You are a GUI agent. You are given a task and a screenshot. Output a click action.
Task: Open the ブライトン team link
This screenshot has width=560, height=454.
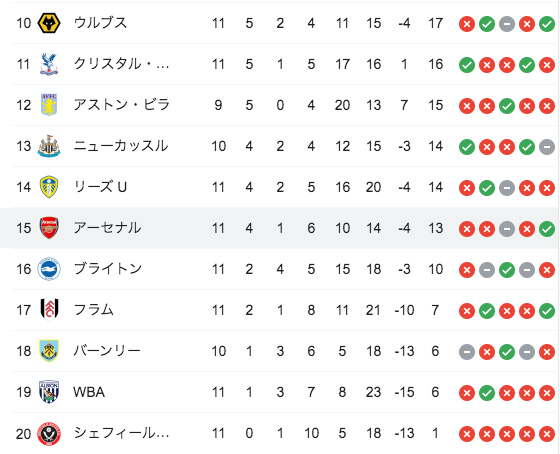coord(108,269)
